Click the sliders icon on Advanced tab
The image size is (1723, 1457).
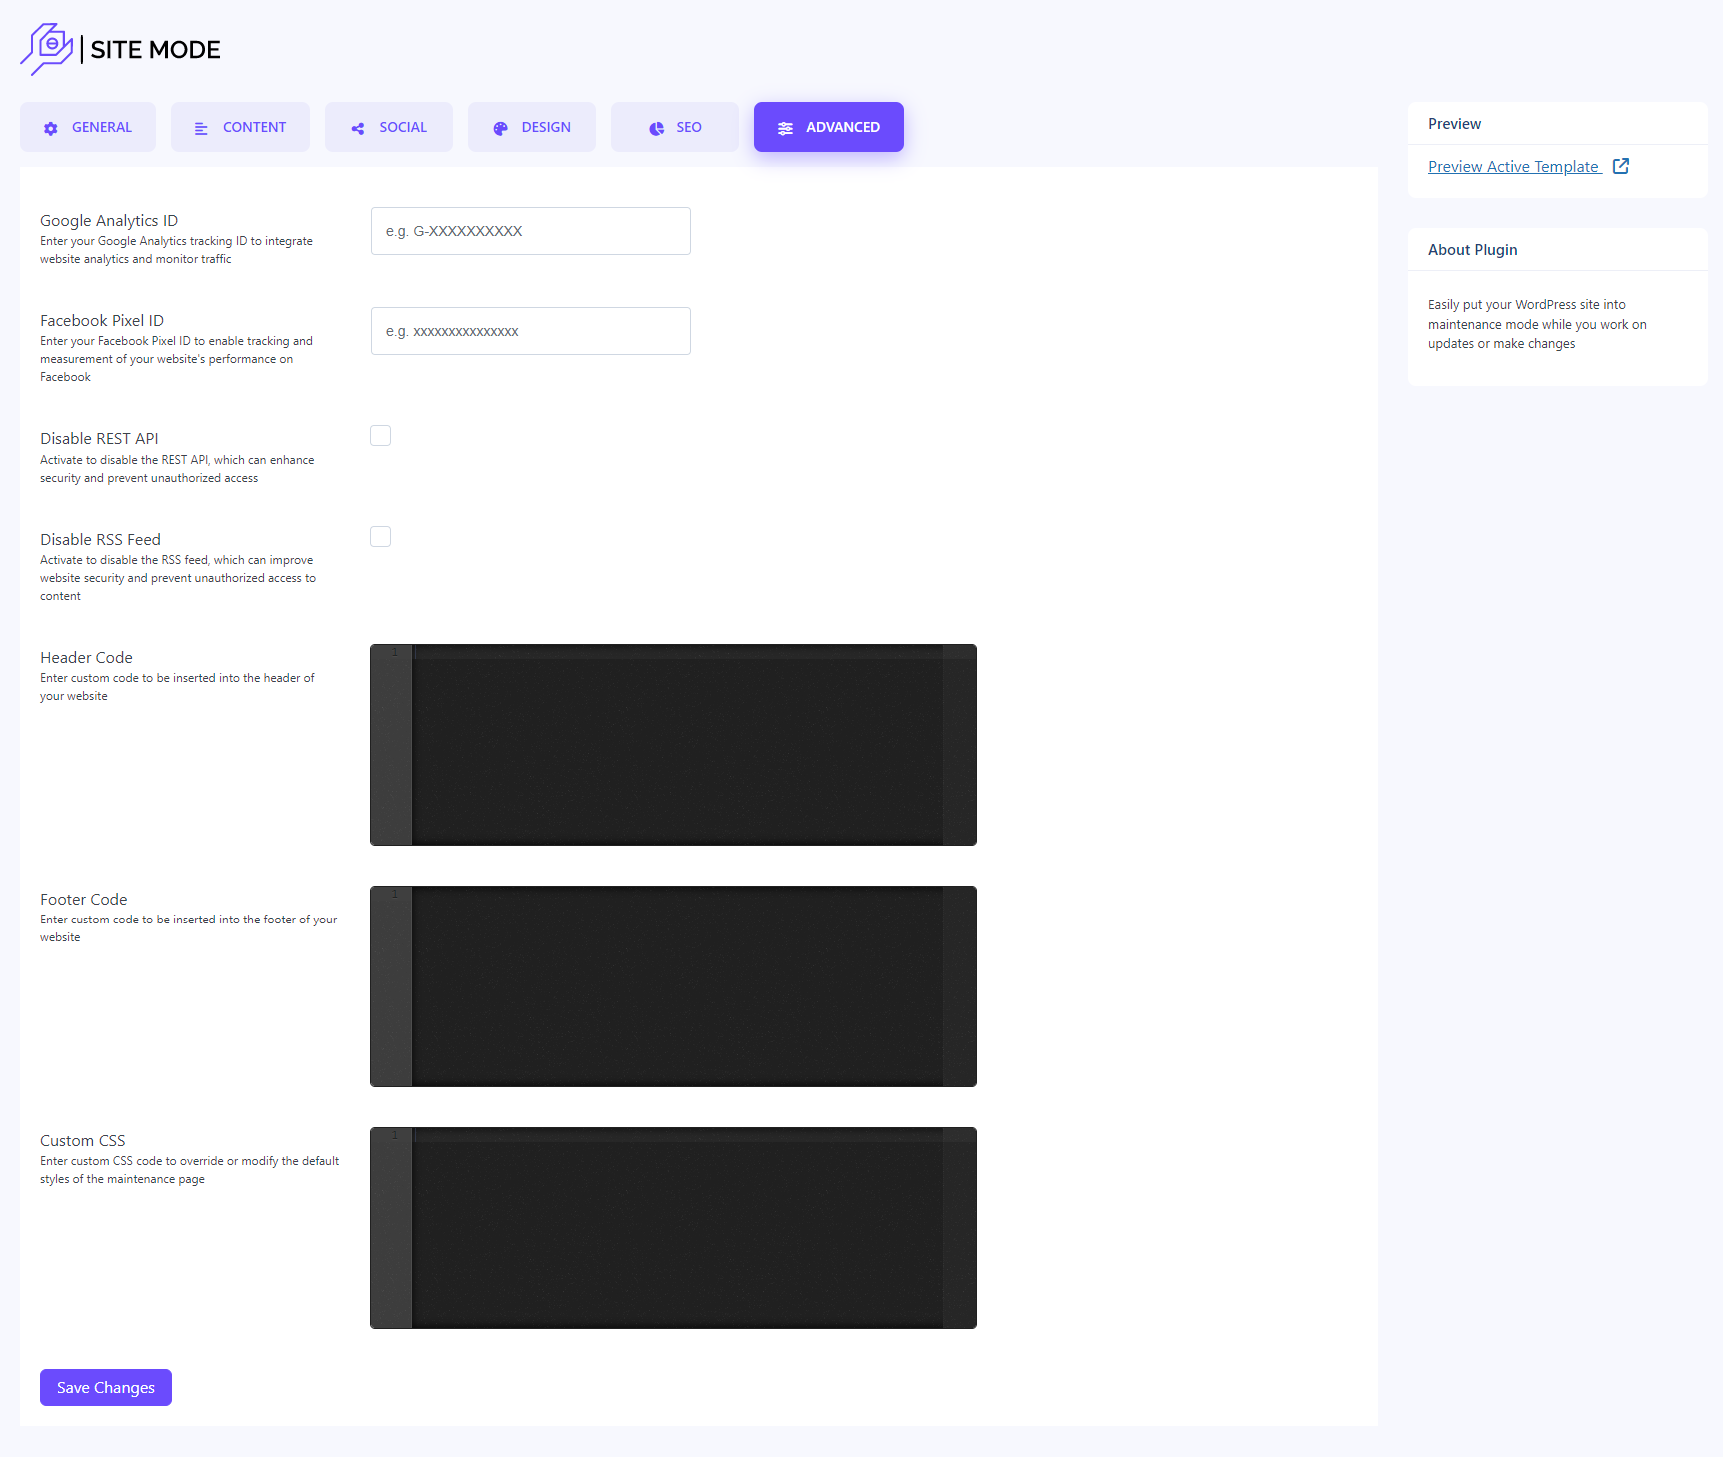coord(786,128)
